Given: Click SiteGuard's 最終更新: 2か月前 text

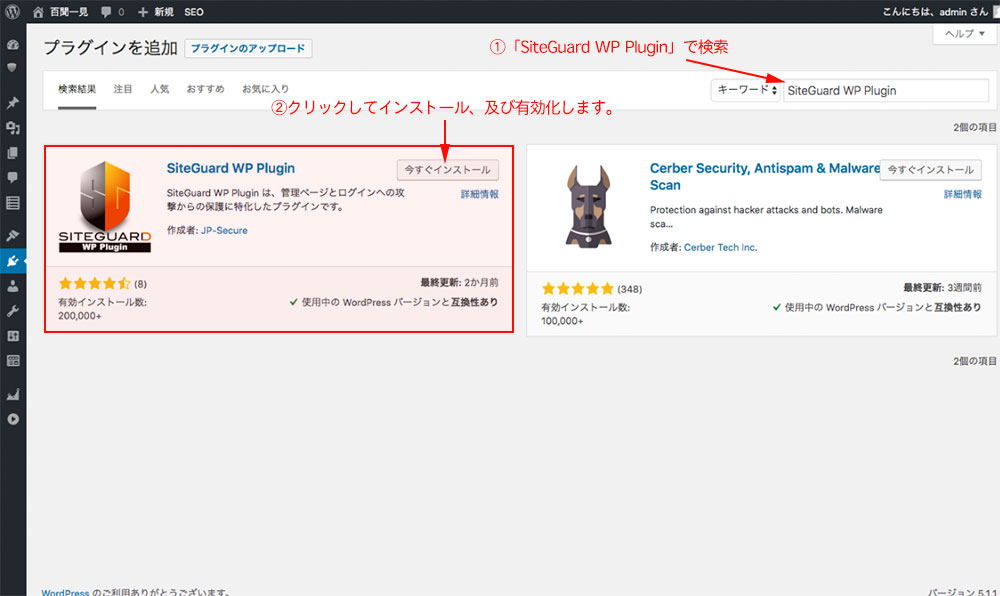Looking at the screenshot, I should click(x=459, y=282).
